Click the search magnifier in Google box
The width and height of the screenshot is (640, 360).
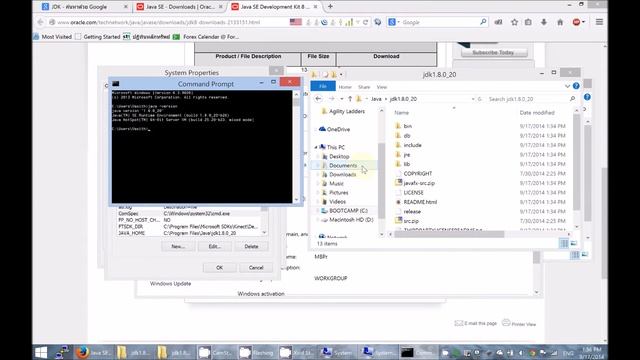483,22
